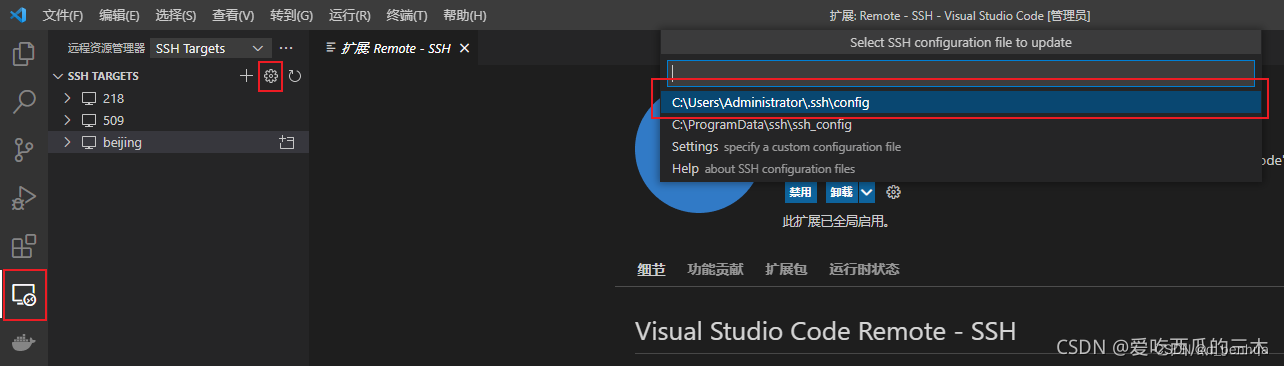Open the 终端(T) menu
Image resolution: width=1284 pixels, height=366 pixels.
406,16
